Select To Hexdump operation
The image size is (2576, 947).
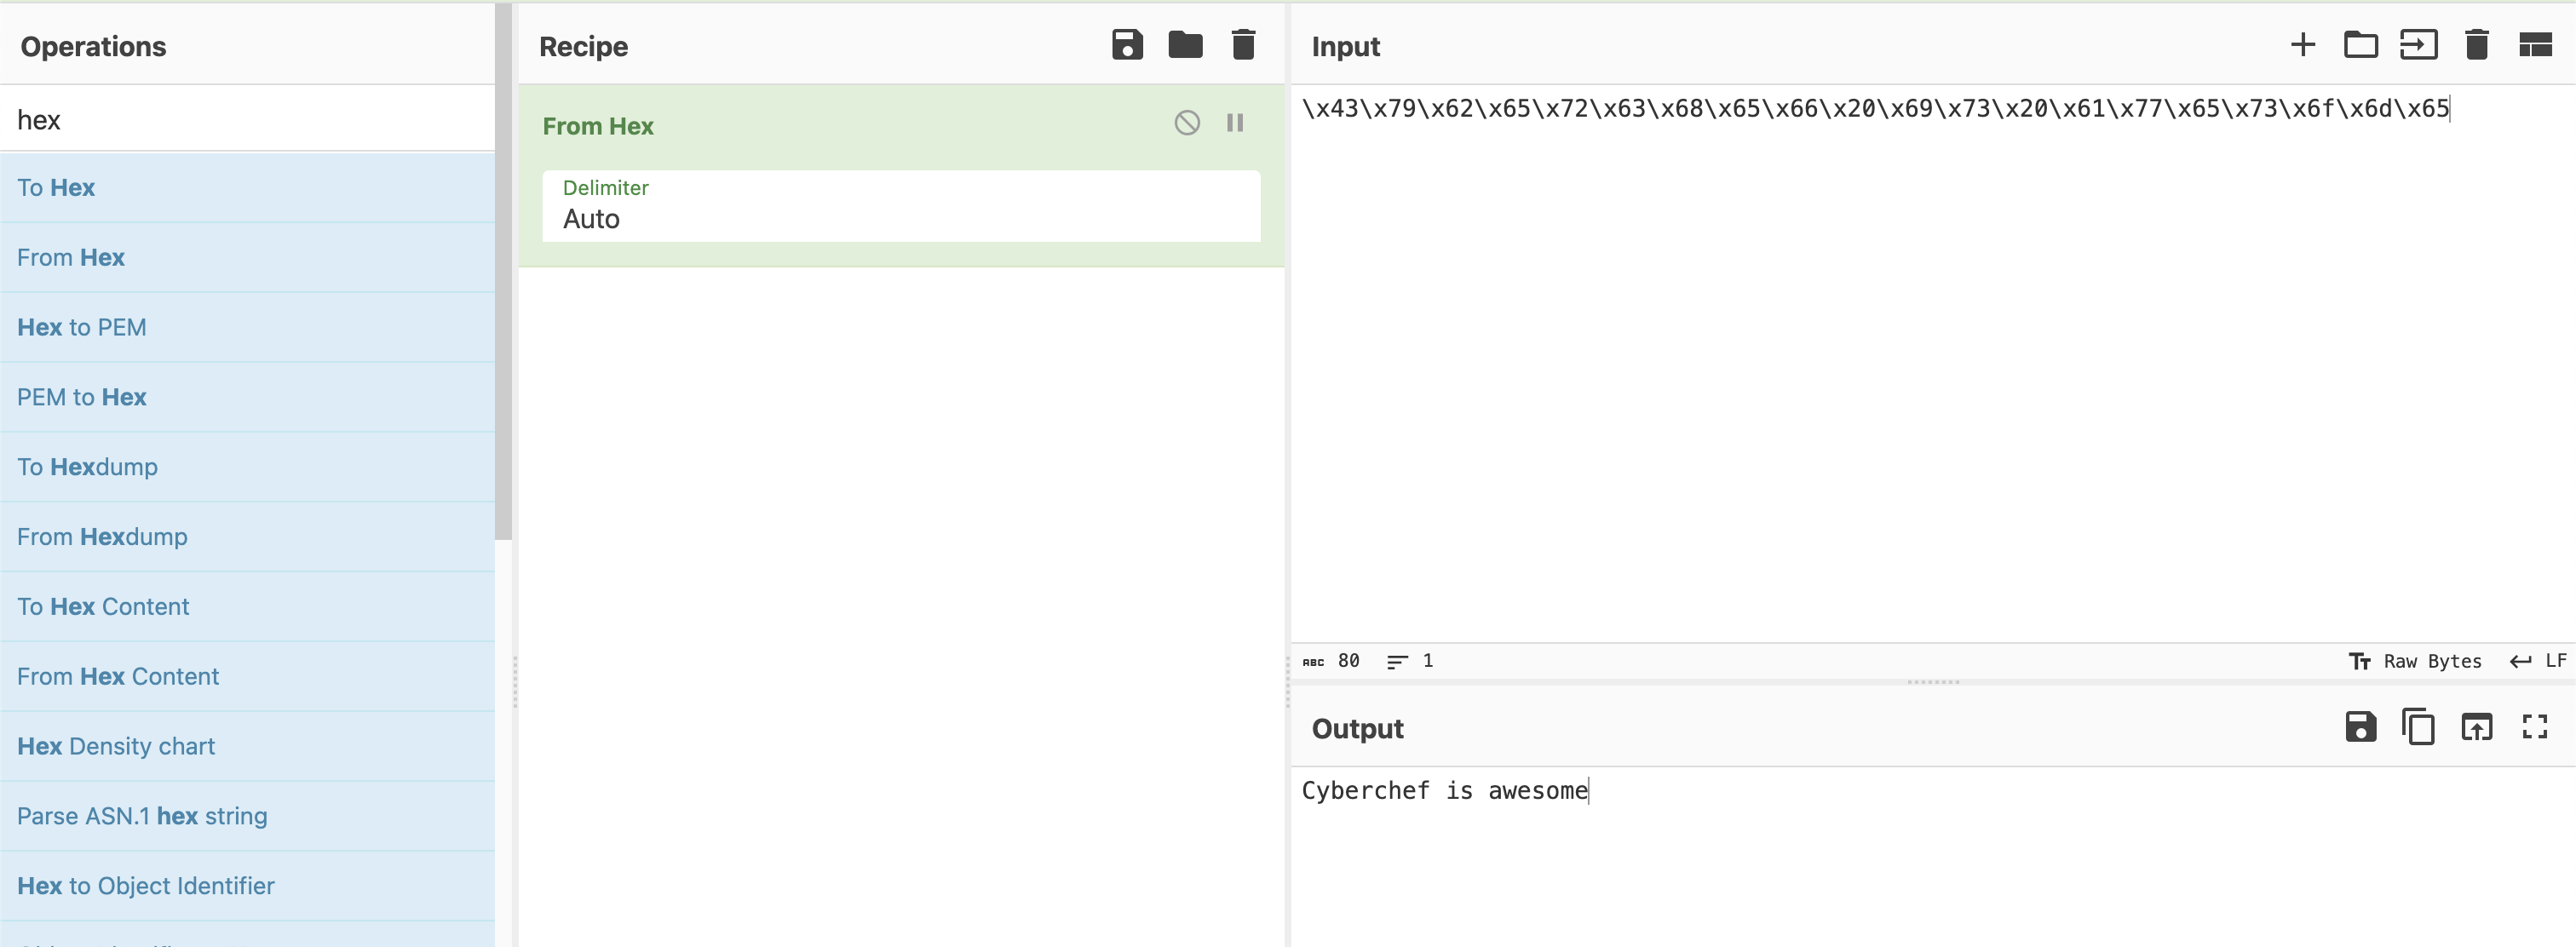[x=88, y=467]
